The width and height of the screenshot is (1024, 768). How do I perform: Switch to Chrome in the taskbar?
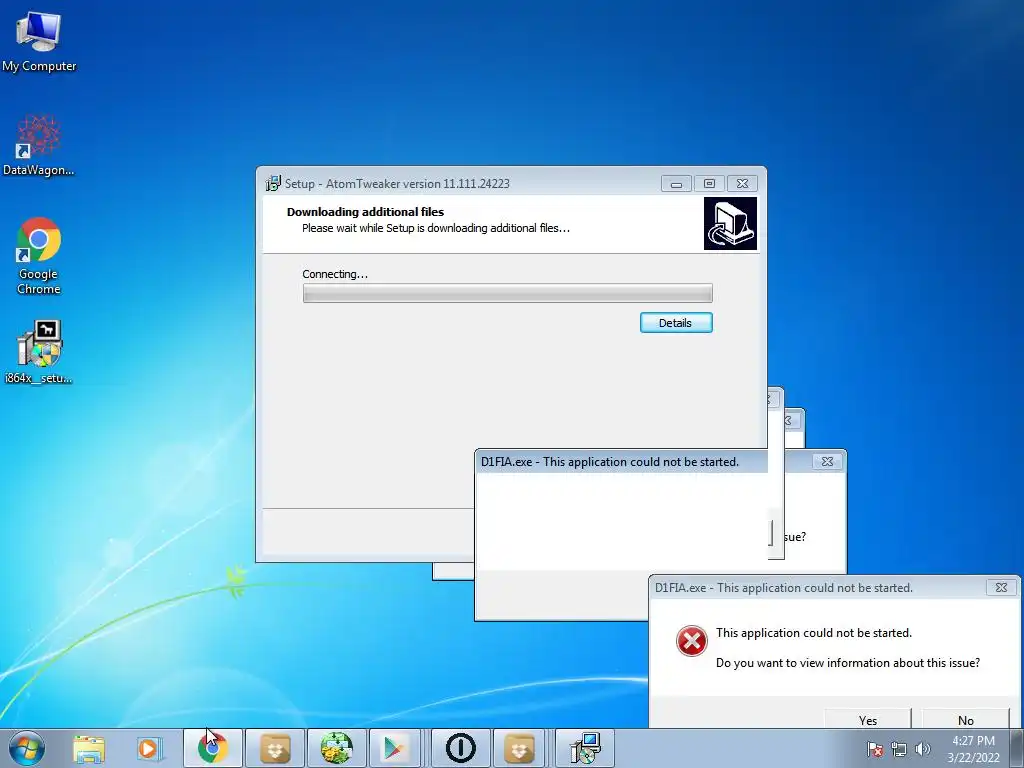pos(213,748)
